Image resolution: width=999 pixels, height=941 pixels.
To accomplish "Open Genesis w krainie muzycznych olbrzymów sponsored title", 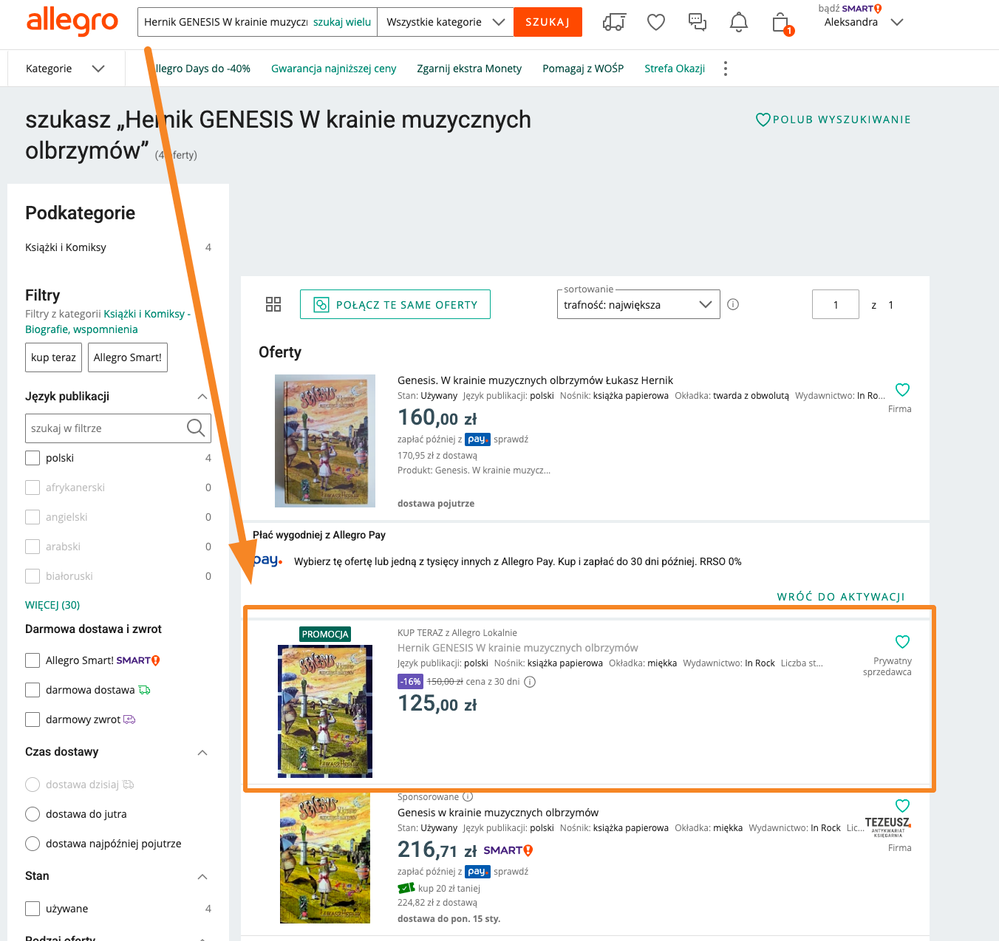I will 498,812.
